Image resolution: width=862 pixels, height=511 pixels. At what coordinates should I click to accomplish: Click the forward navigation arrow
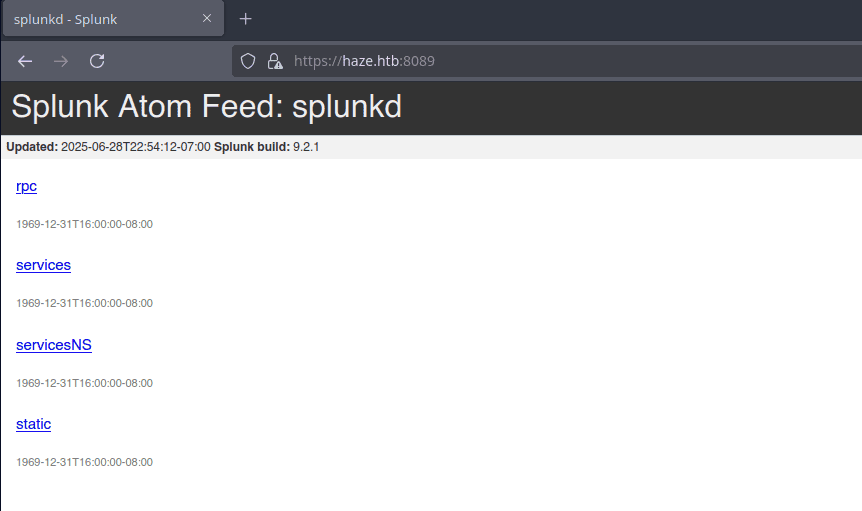coord(61,61)
